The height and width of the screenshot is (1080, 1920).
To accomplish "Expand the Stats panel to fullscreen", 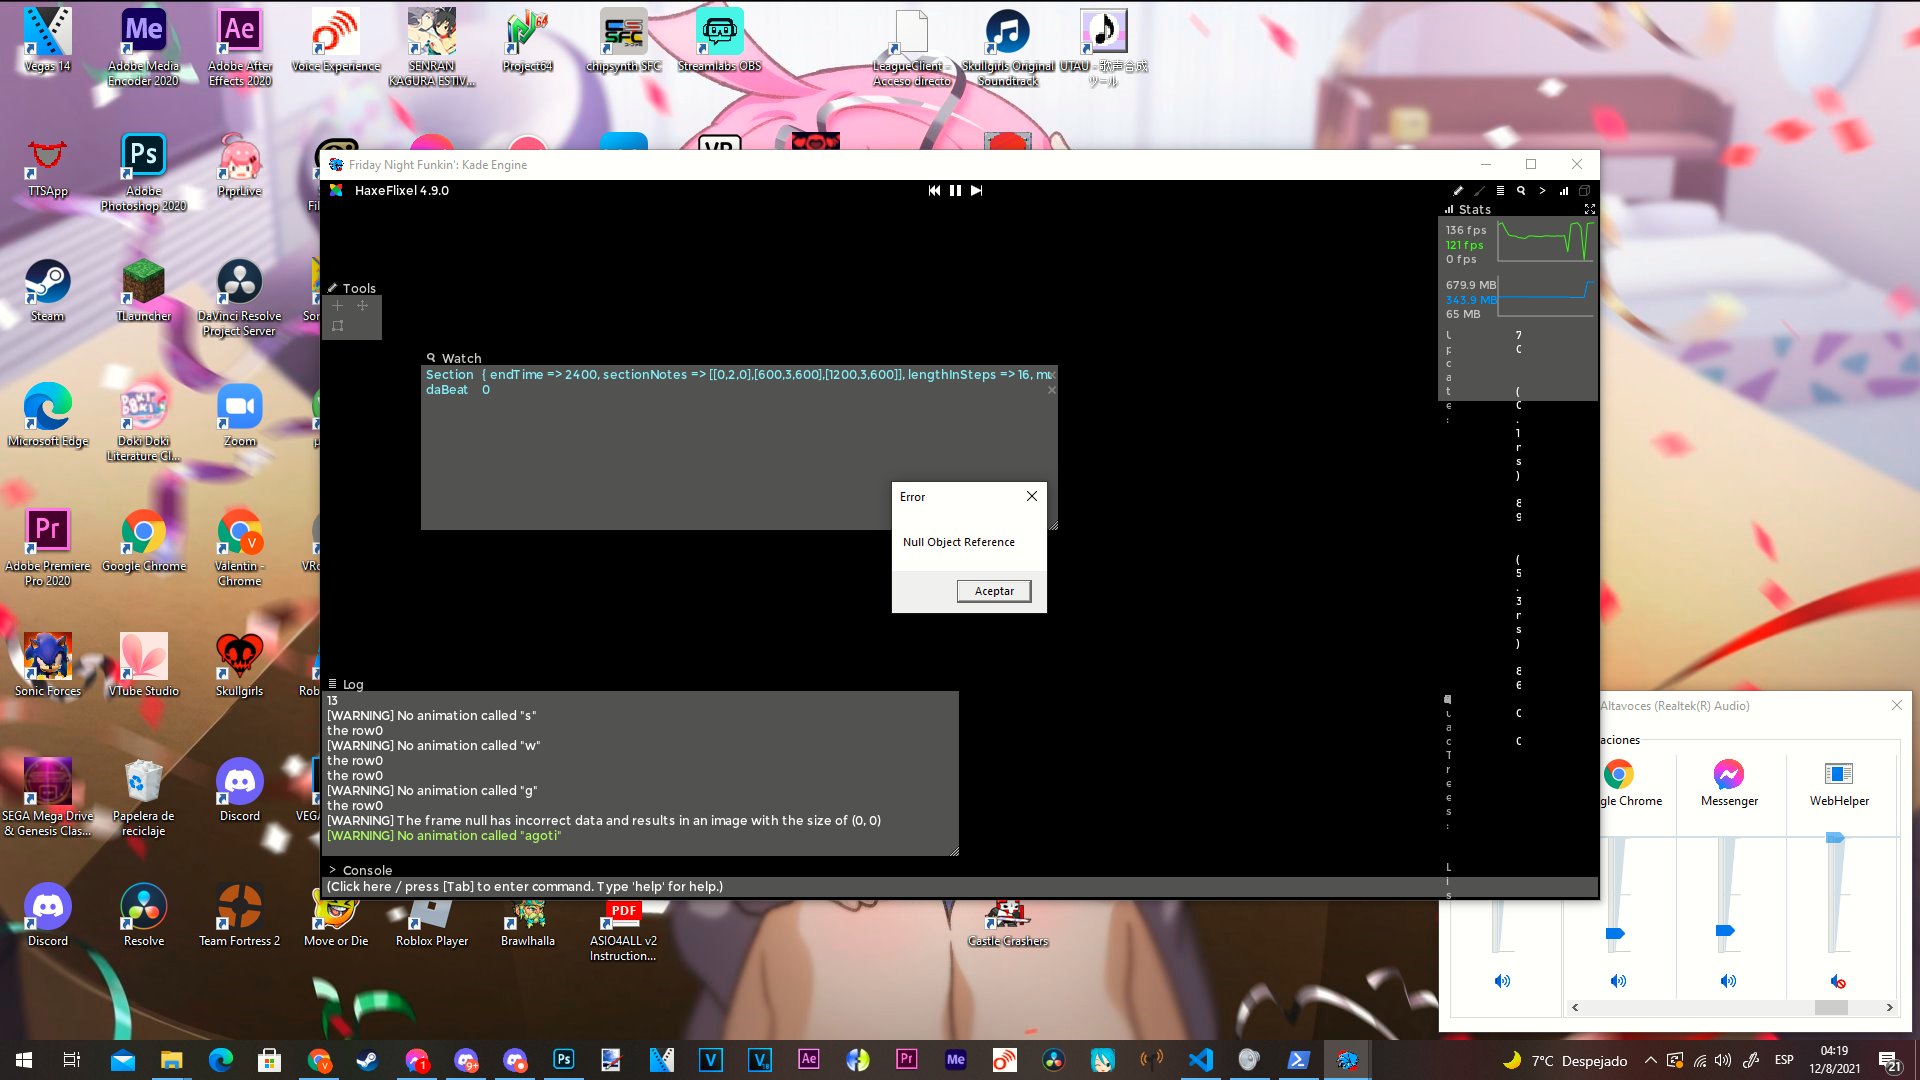I will click(1590, 209).
